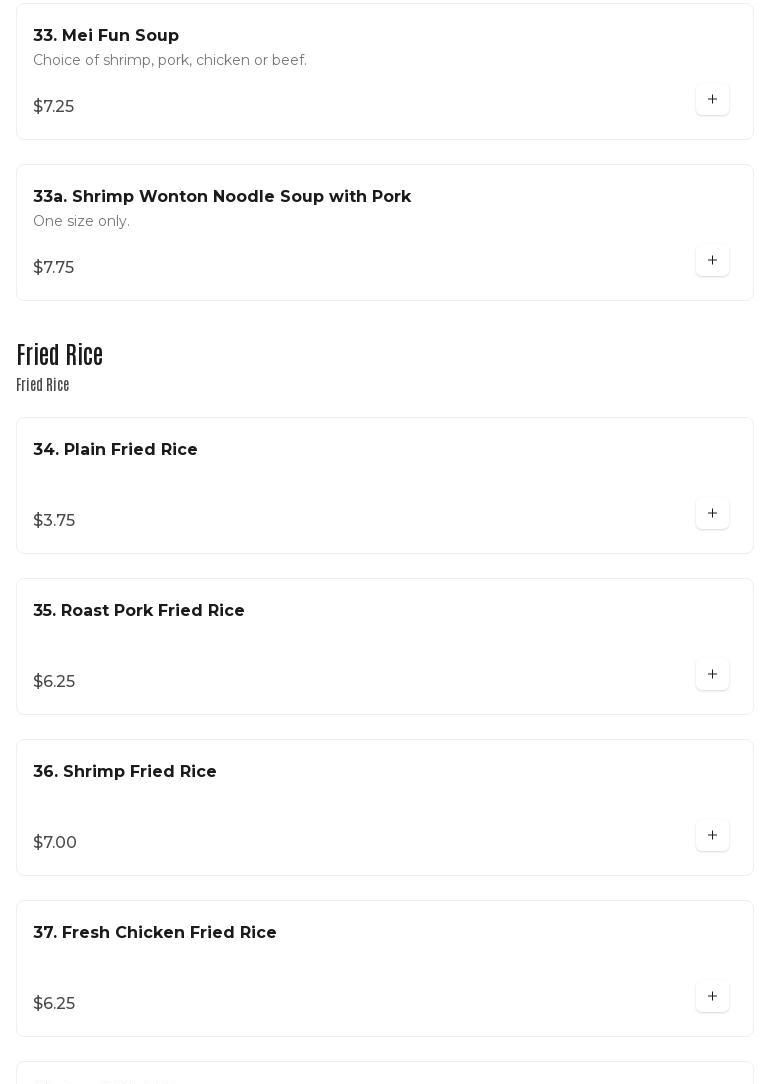This screenshot has height=1084, width=770.
Task: Click the large Fried Rice section heading
Action: (x=60, y=356)
